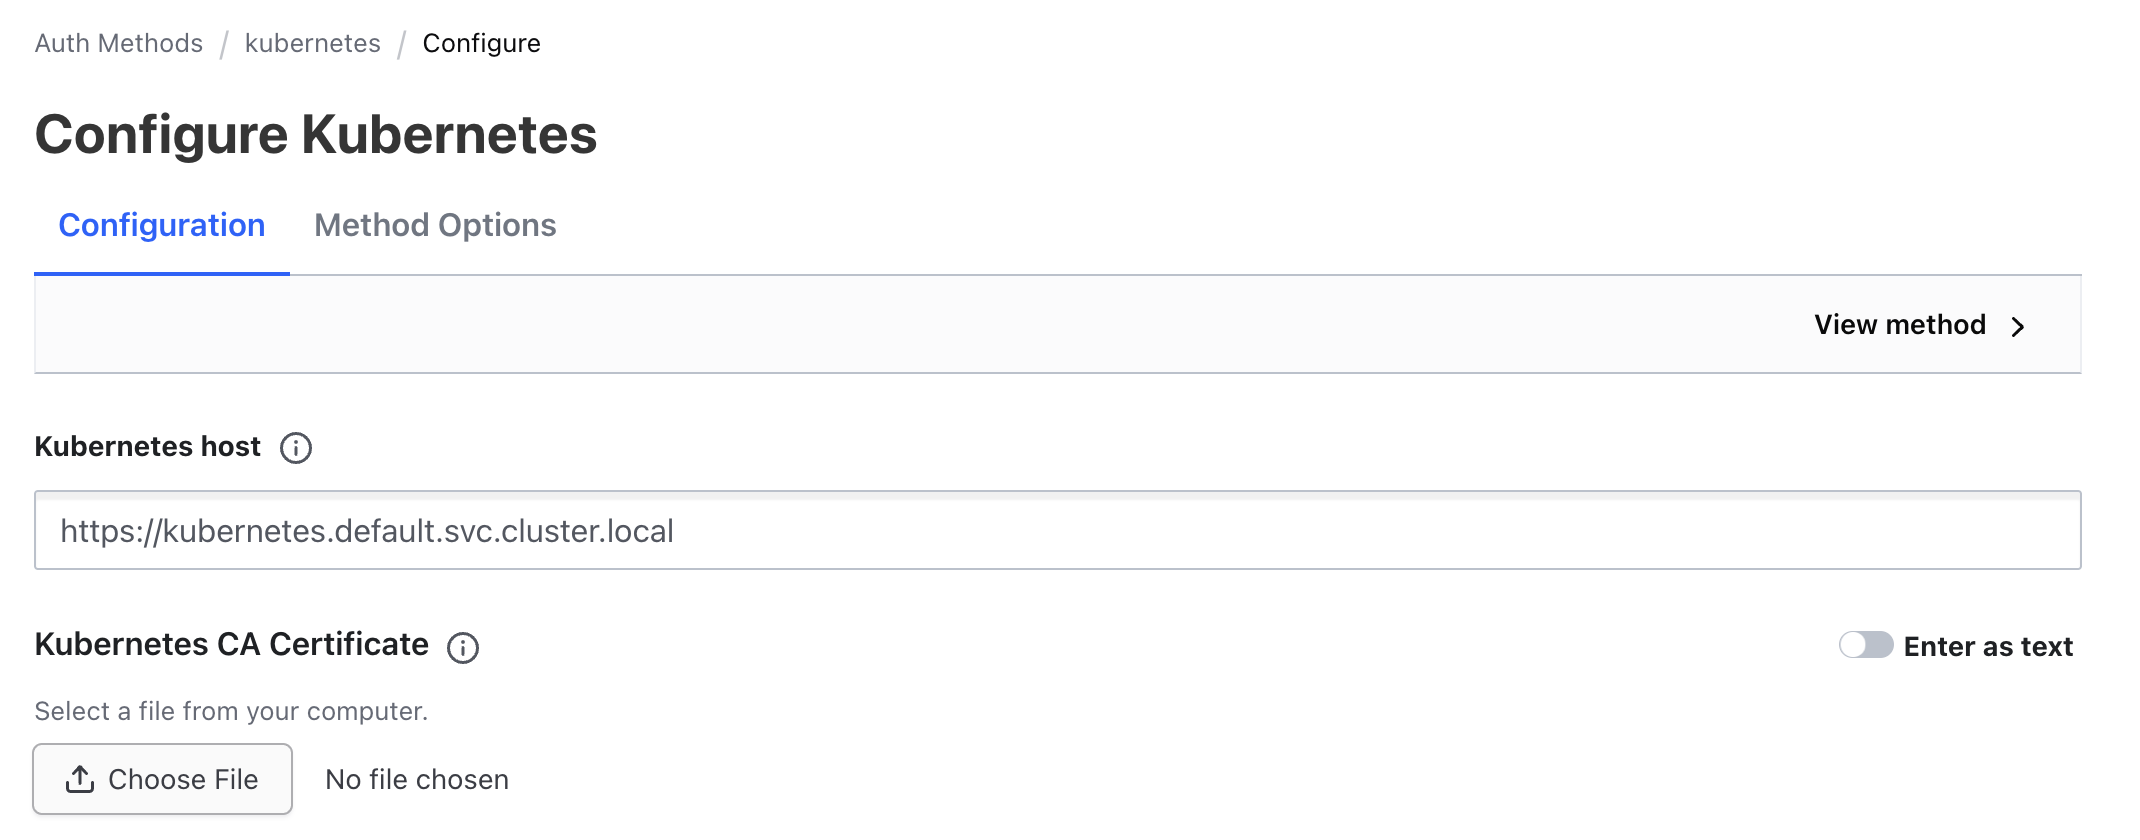This screenshot has width=2140, height=840.
Task: Switch to the Method Options tab
Action: [435, 226]
